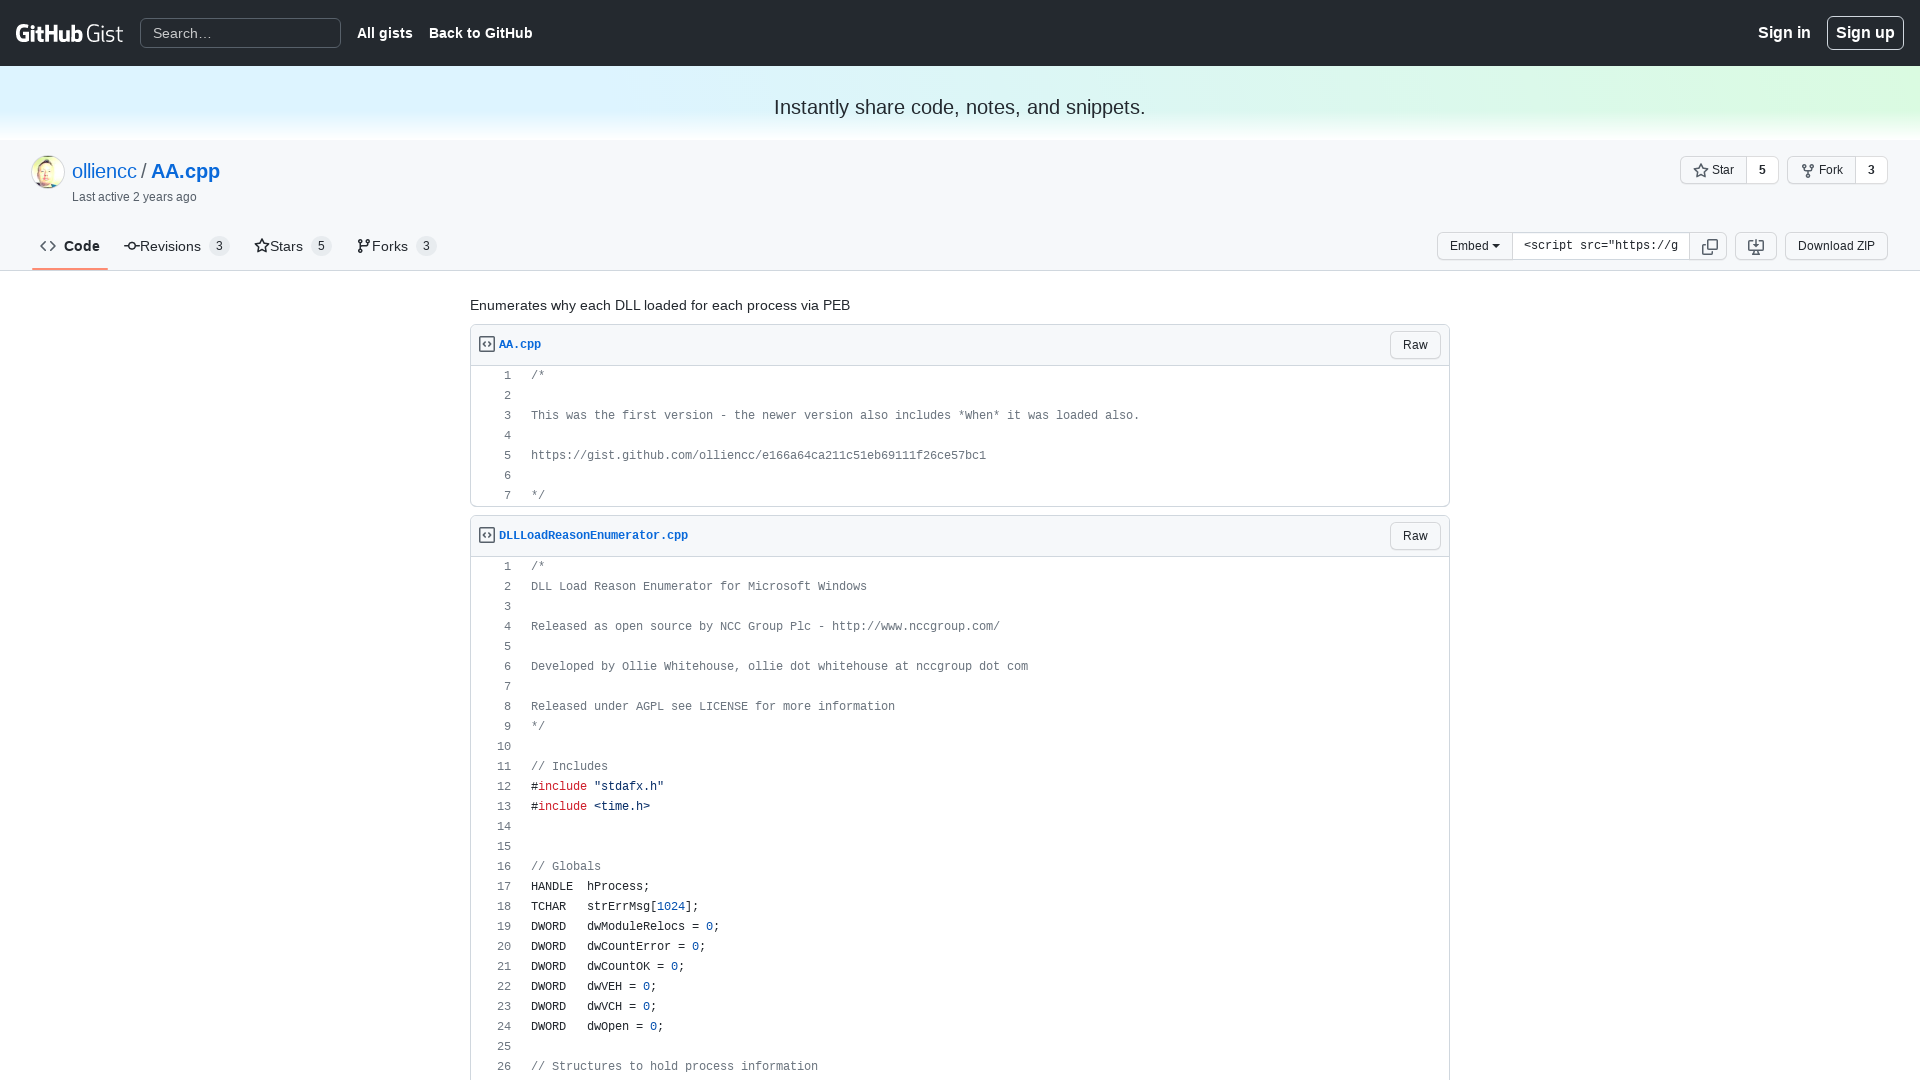Click line 12 include "stdafx.h"
Image resolution: width=1920 pixels, height=1080 pixels.
pyautogui.click(x=597, y=787)
